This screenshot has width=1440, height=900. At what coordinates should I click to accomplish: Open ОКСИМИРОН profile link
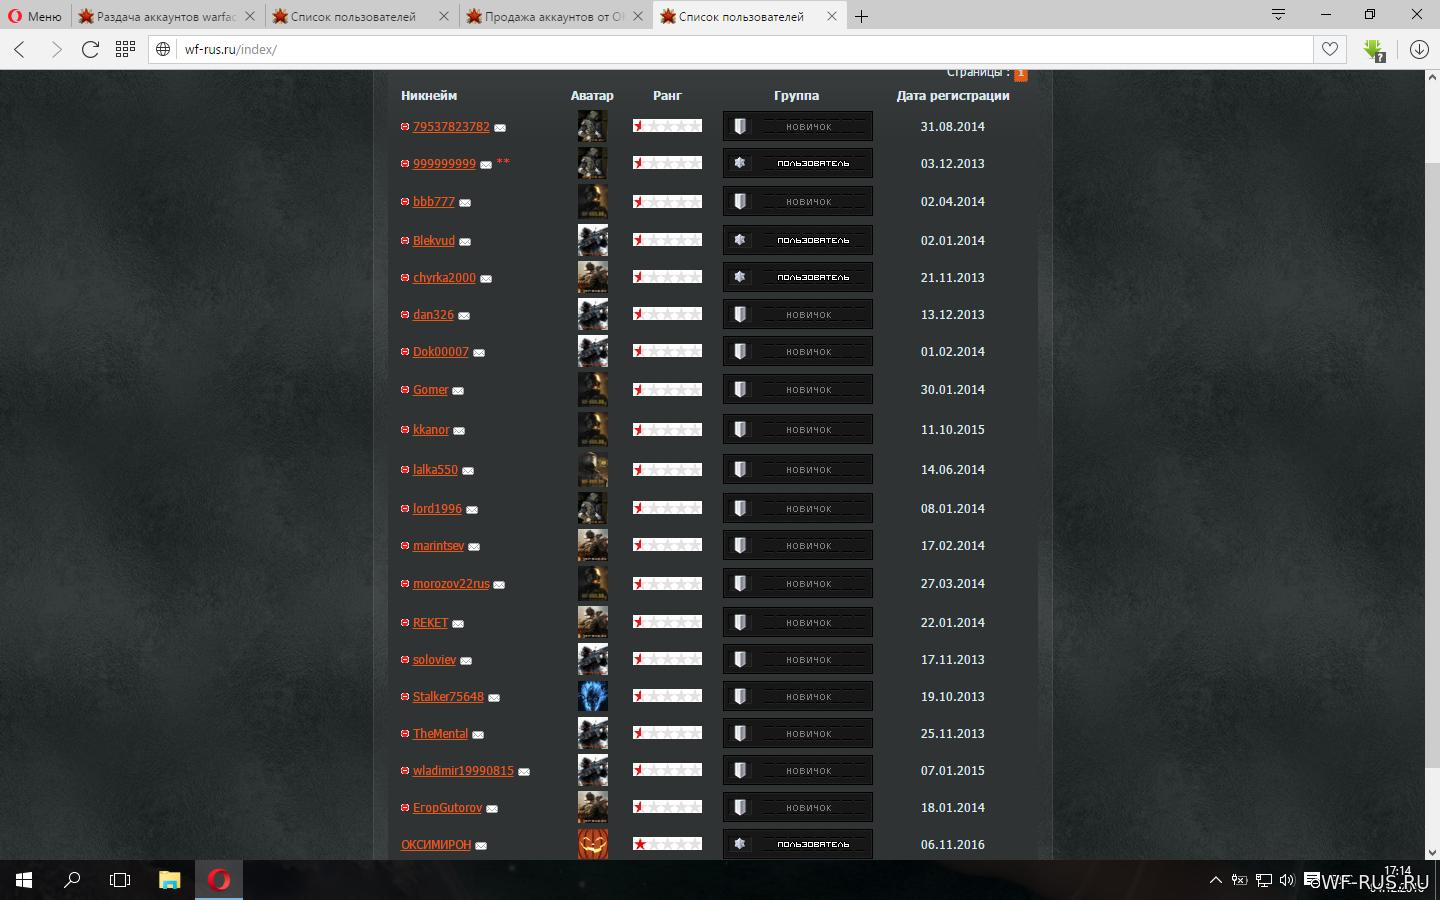click(x=436, y=845)
